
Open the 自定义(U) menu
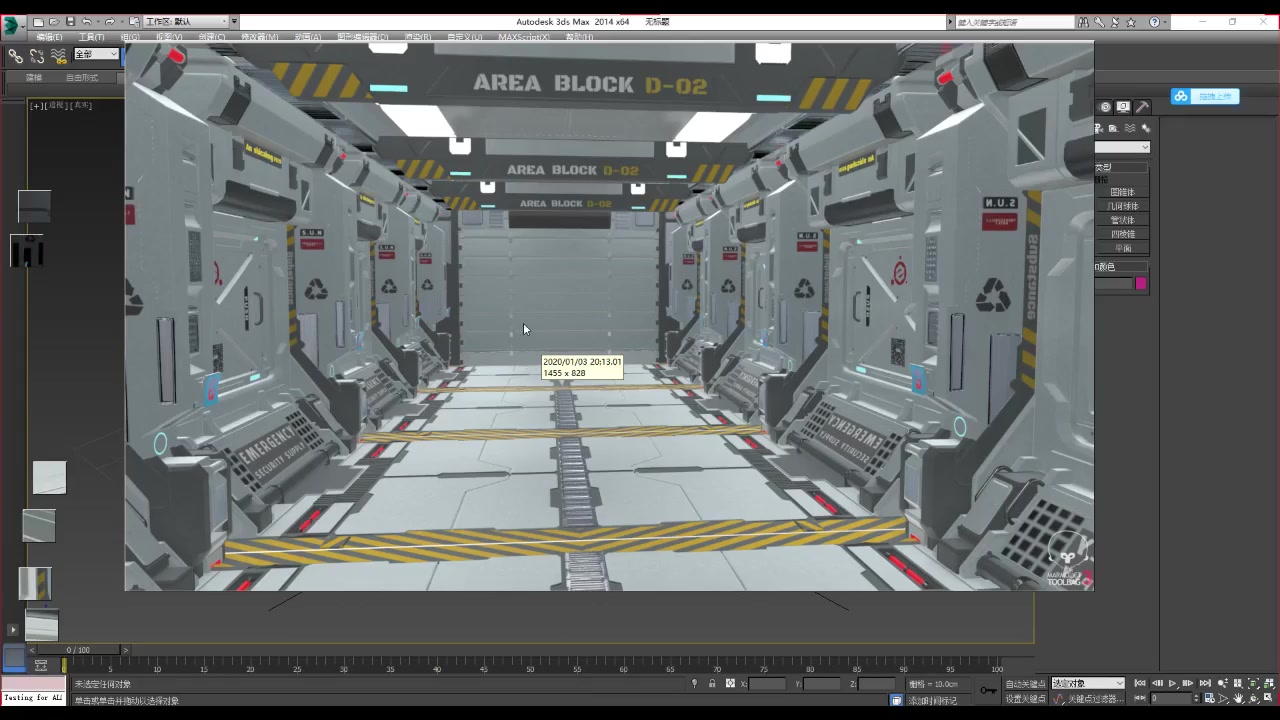[x=464, y=37]
